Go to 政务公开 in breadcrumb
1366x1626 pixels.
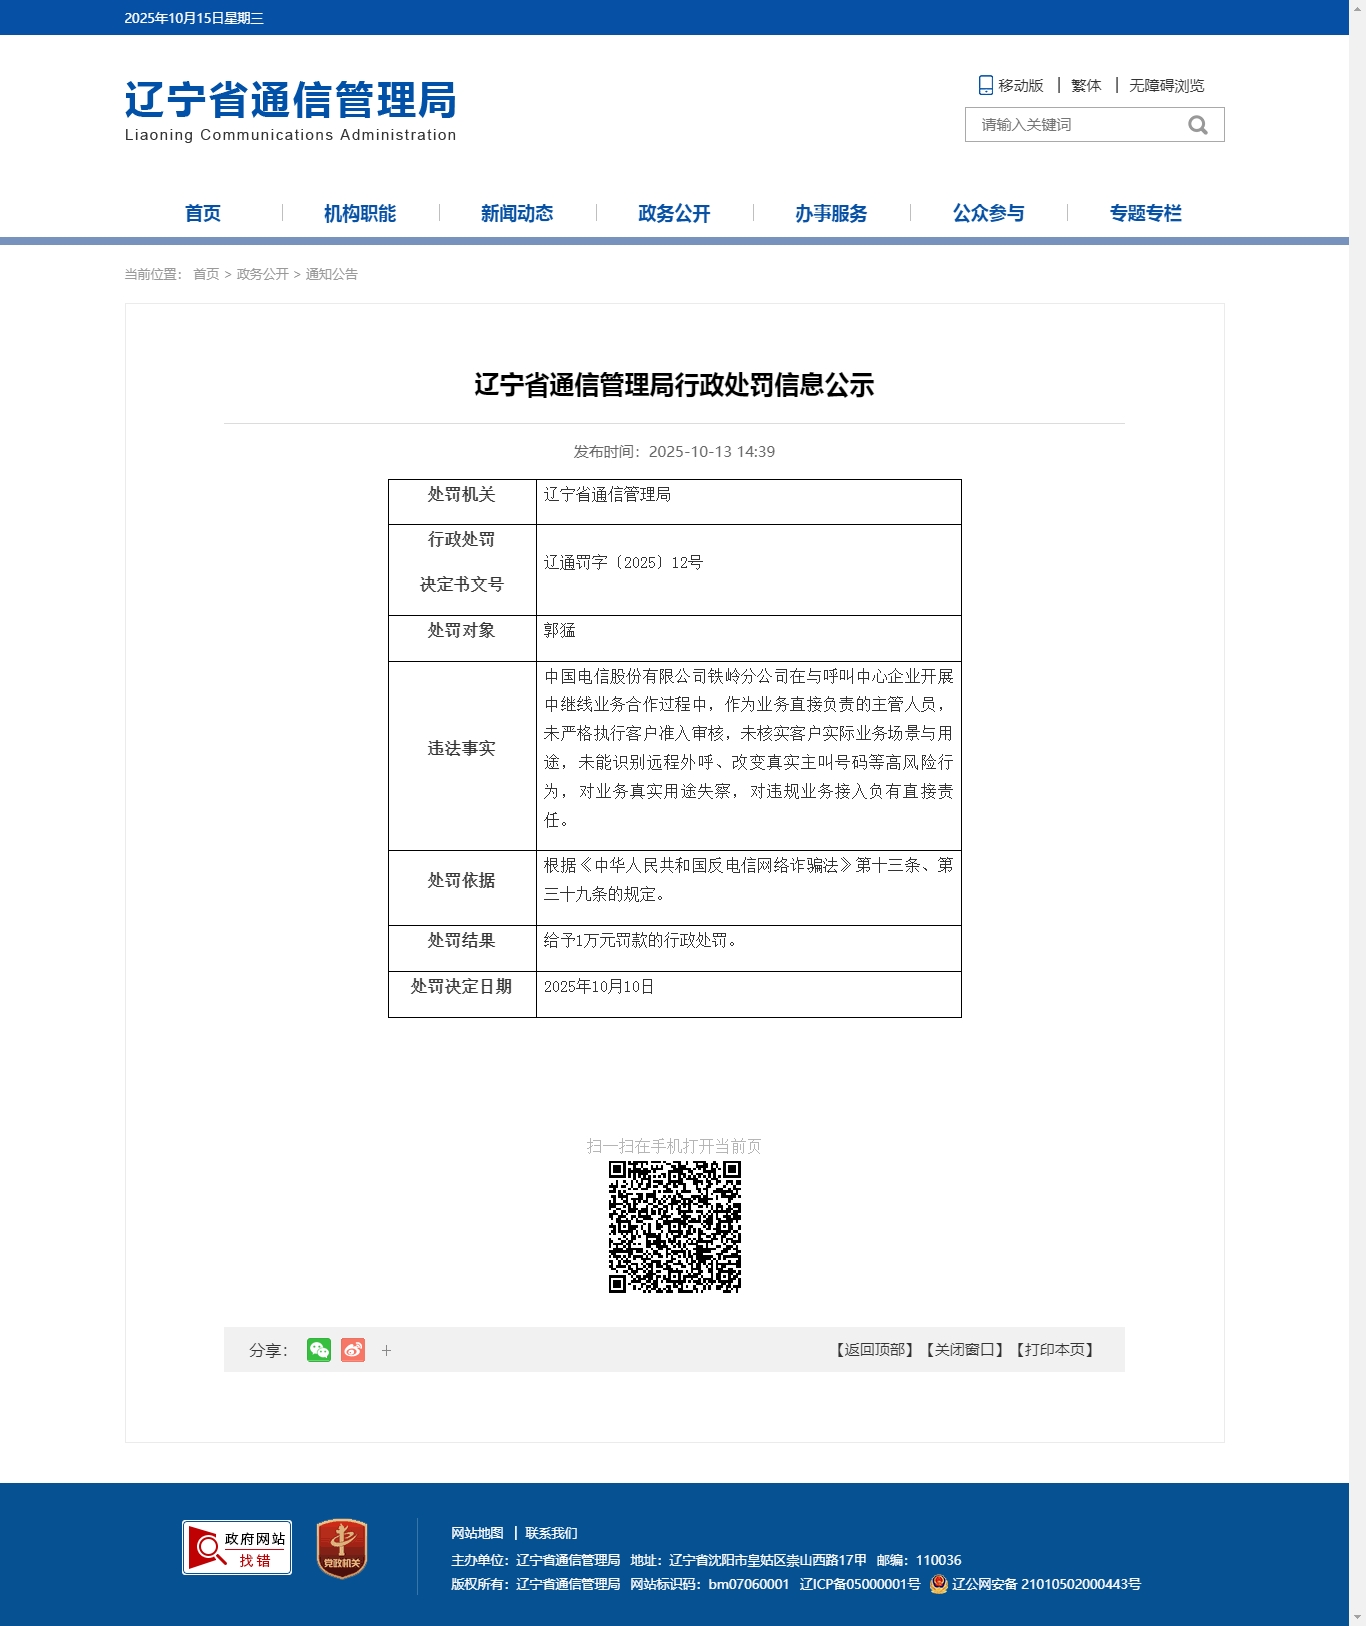pos(262,274)
